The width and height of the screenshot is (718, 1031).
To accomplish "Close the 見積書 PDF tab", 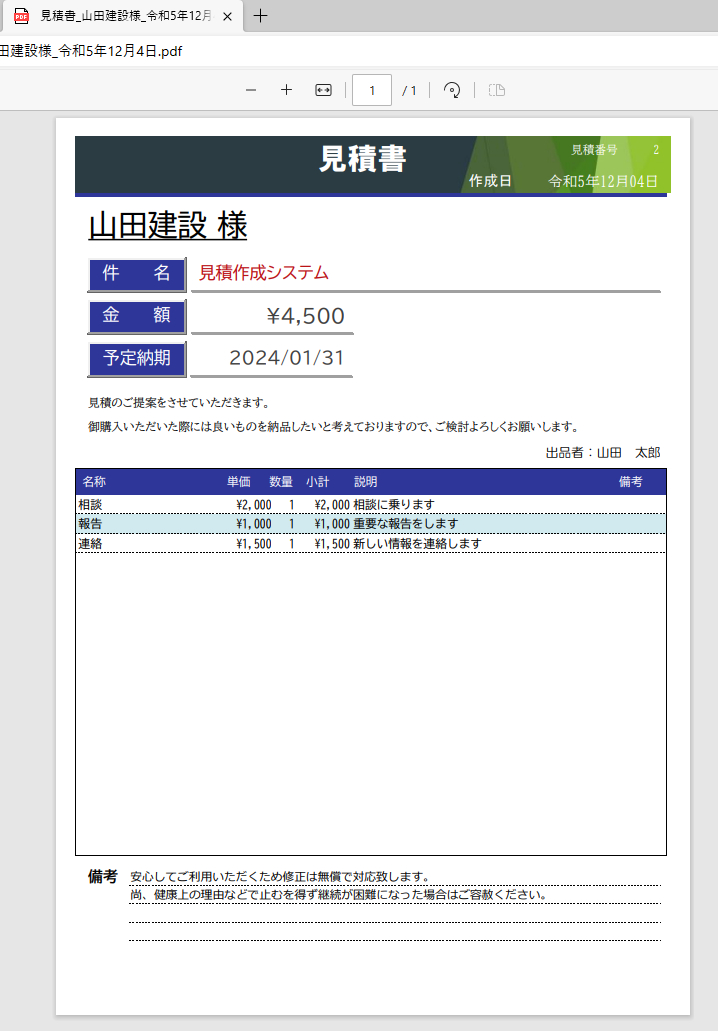I will coord(227,16).
